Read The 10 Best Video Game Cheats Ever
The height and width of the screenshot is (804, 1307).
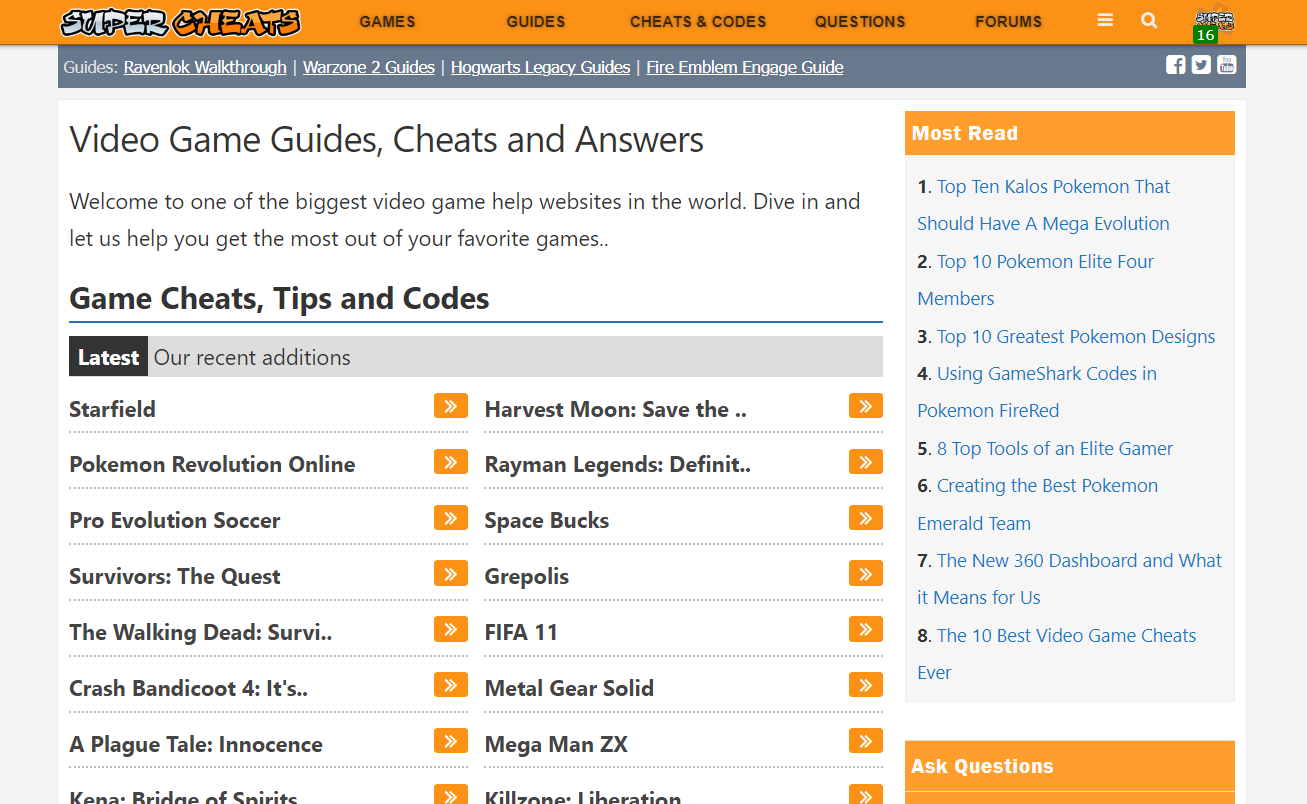(1056, 654)
